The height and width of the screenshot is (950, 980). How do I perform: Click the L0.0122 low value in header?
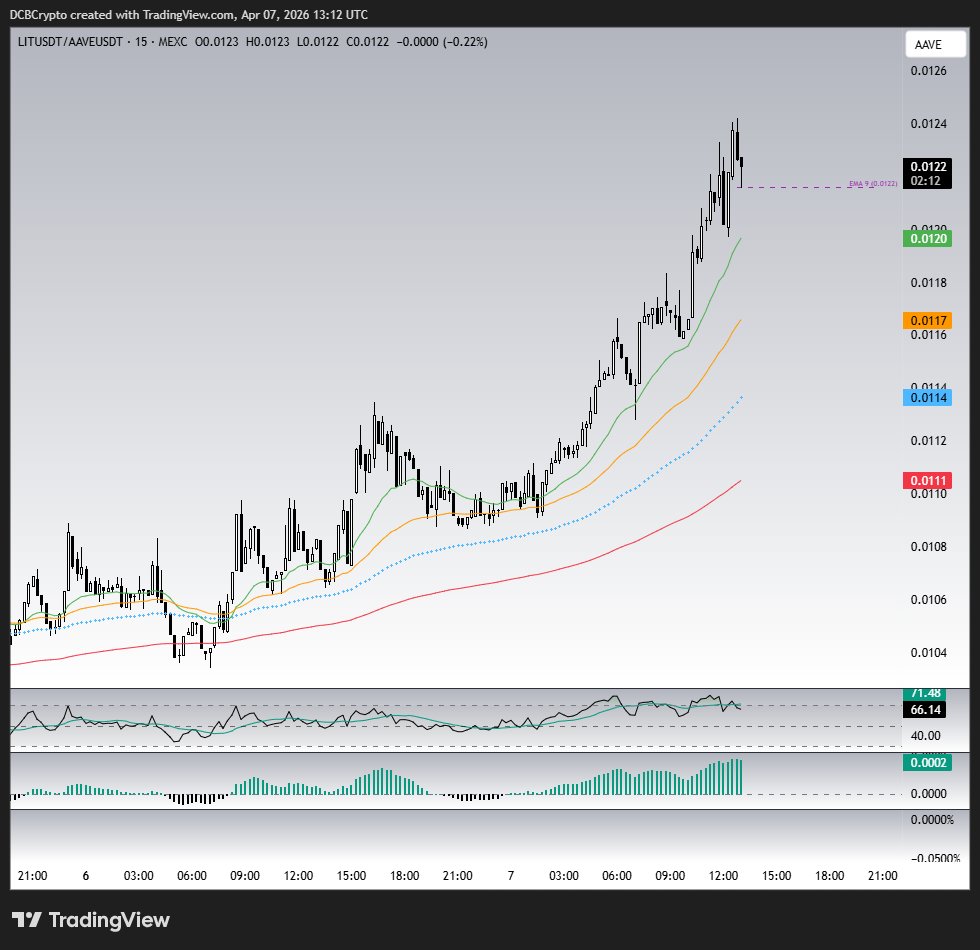coord(318,42)
